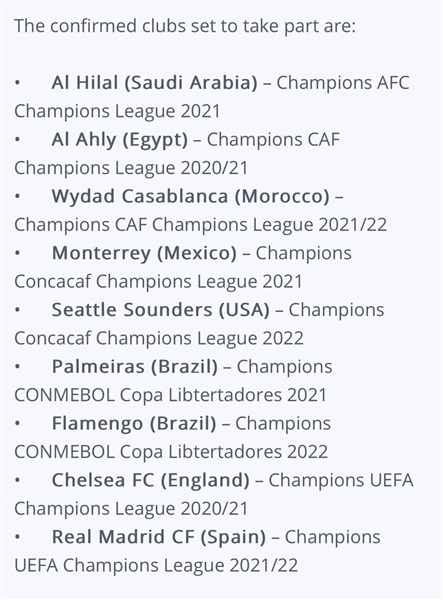This screenshot has width=443, height=600.
Task: Click "CONMEBOL Copa Libtertadores 2022" text
Action: coord(171,452)
